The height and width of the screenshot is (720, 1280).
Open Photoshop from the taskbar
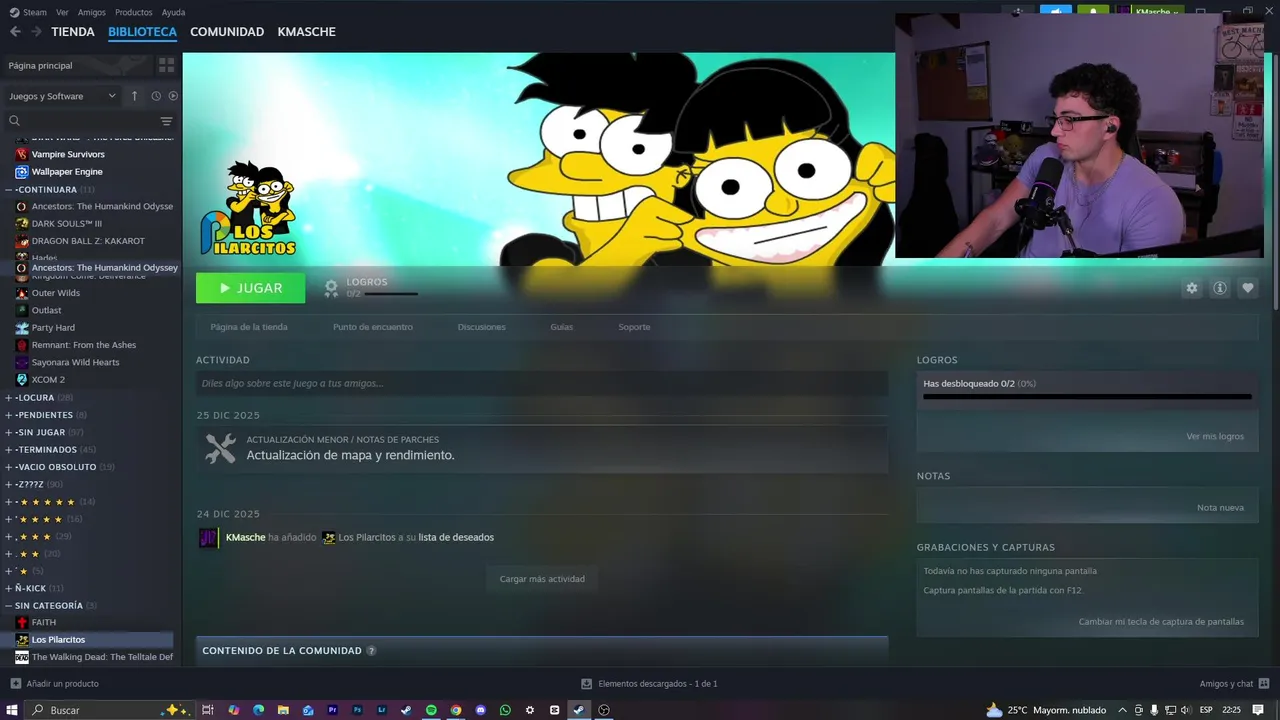(357, 710)
